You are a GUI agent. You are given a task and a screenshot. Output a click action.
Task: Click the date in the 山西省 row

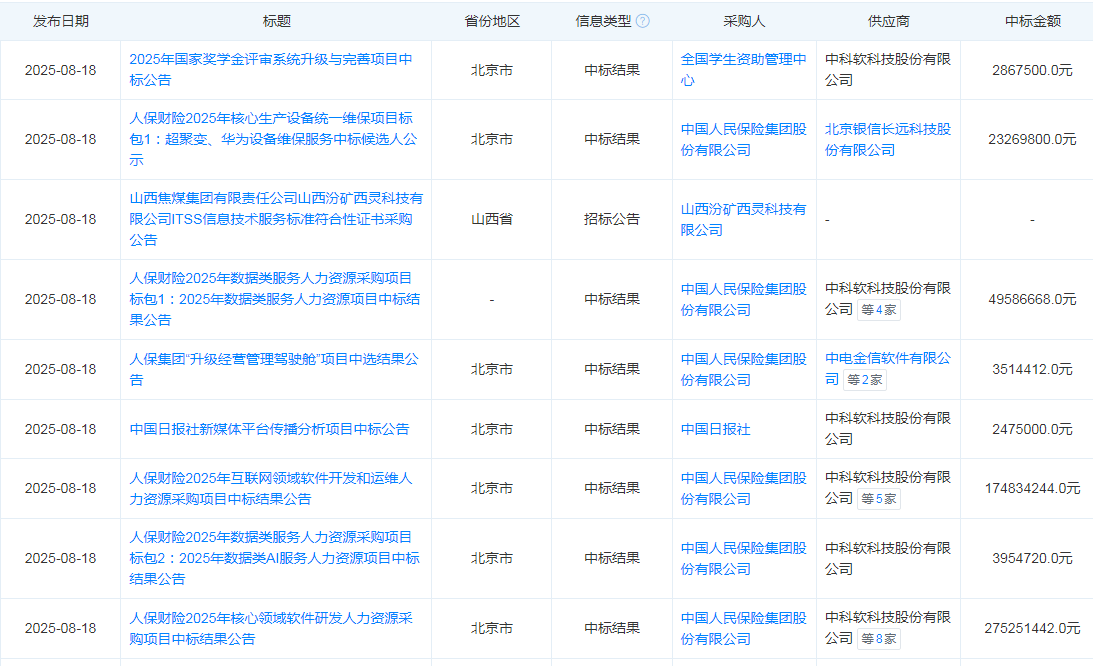click(x=61, y=219)
